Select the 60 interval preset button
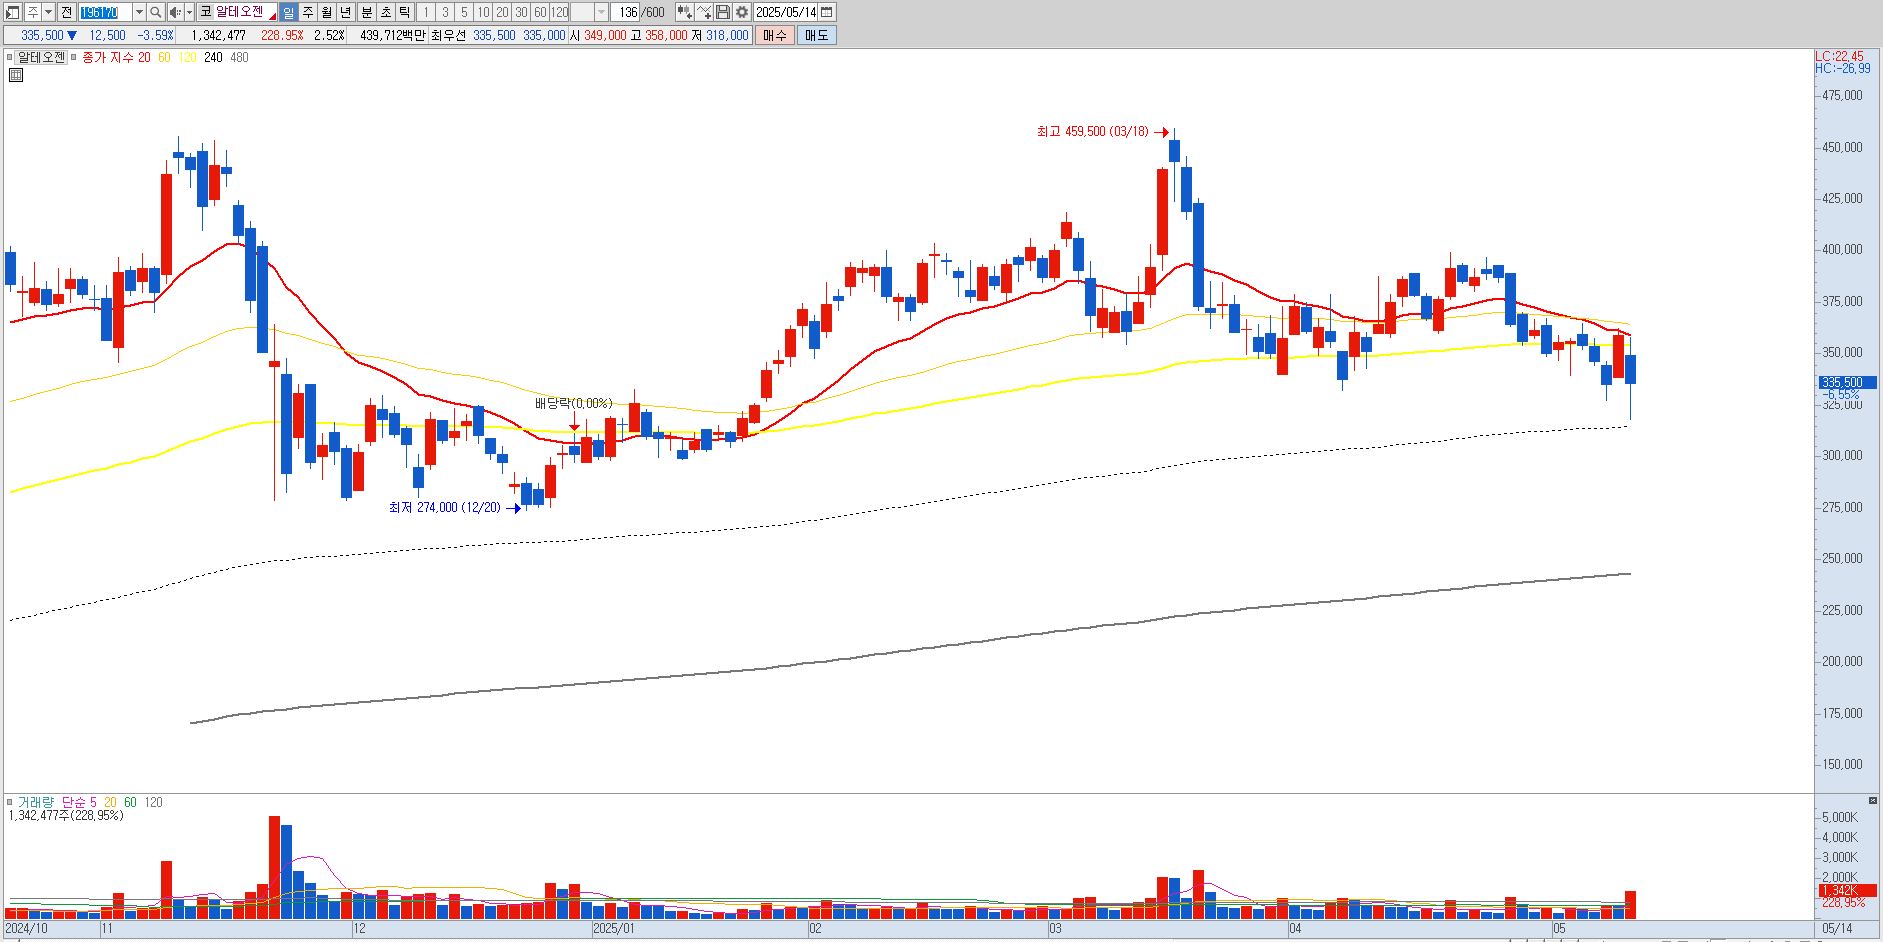 (x=540, y=12)
